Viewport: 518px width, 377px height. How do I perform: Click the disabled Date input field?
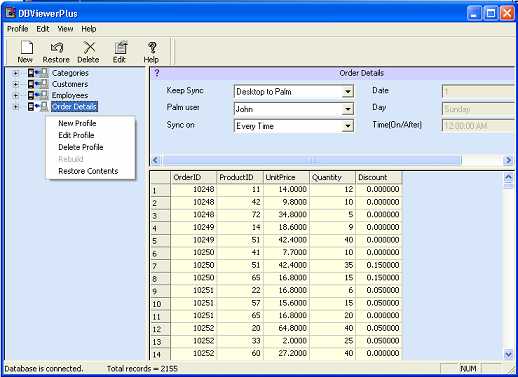(479, 91)
